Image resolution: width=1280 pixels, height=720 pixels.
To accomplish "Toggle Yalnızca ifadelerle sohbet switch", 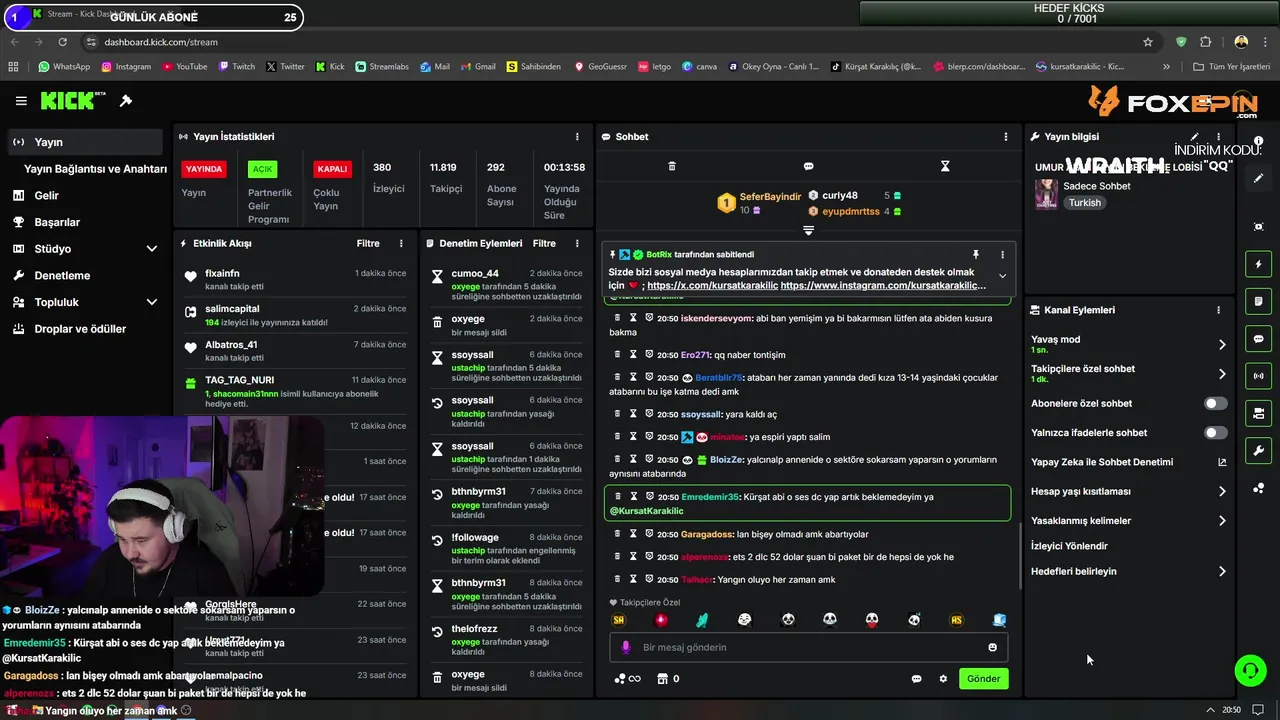I will click(1215, 433).
